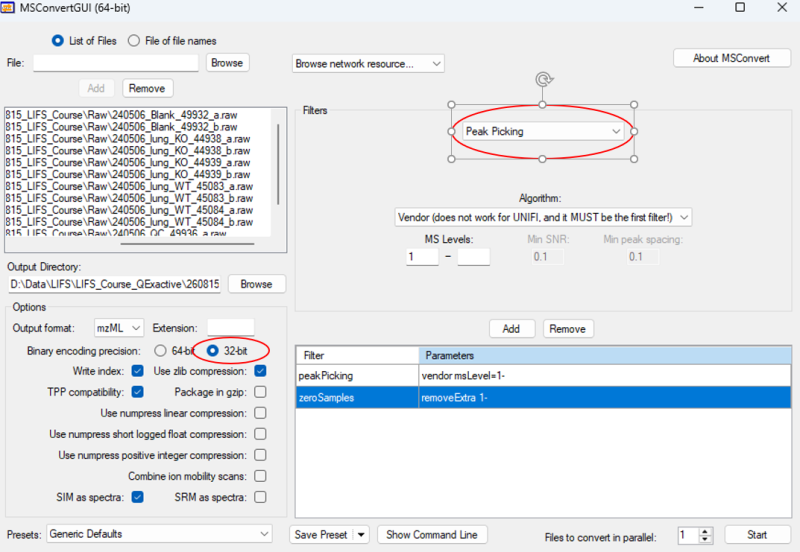Click the Output Directory path field
Image resolution: width=800 pixels, height=552 pixels.
[114, 284]
